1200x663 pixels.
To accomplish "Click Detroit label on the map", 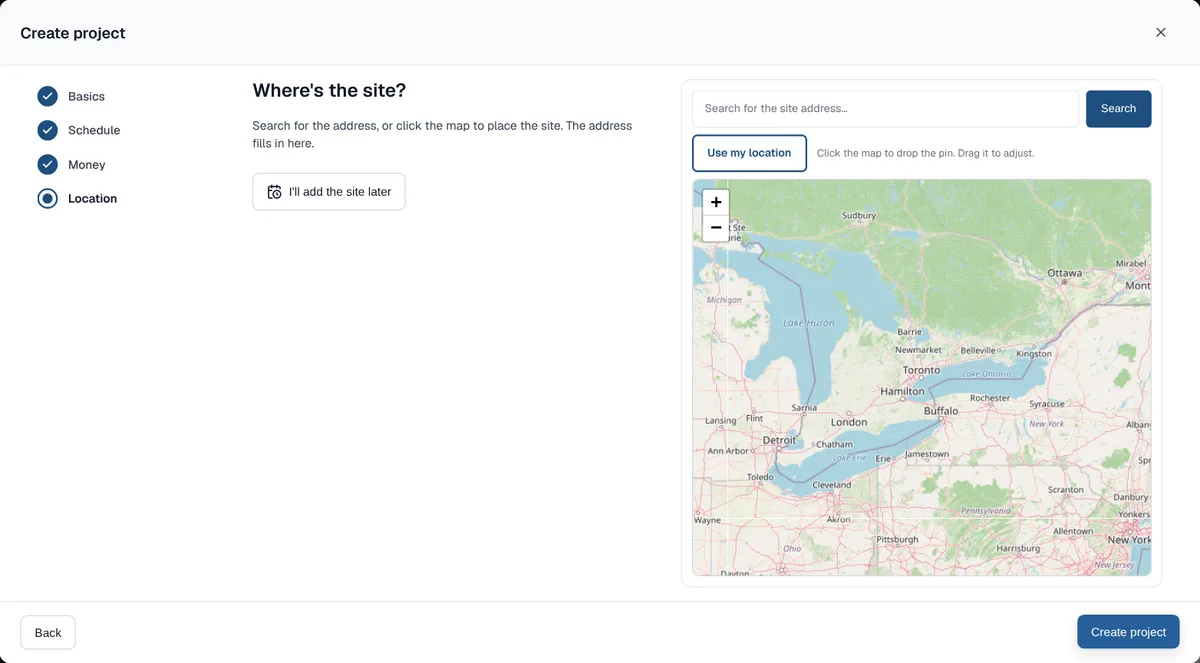I will tap(779, 440).
